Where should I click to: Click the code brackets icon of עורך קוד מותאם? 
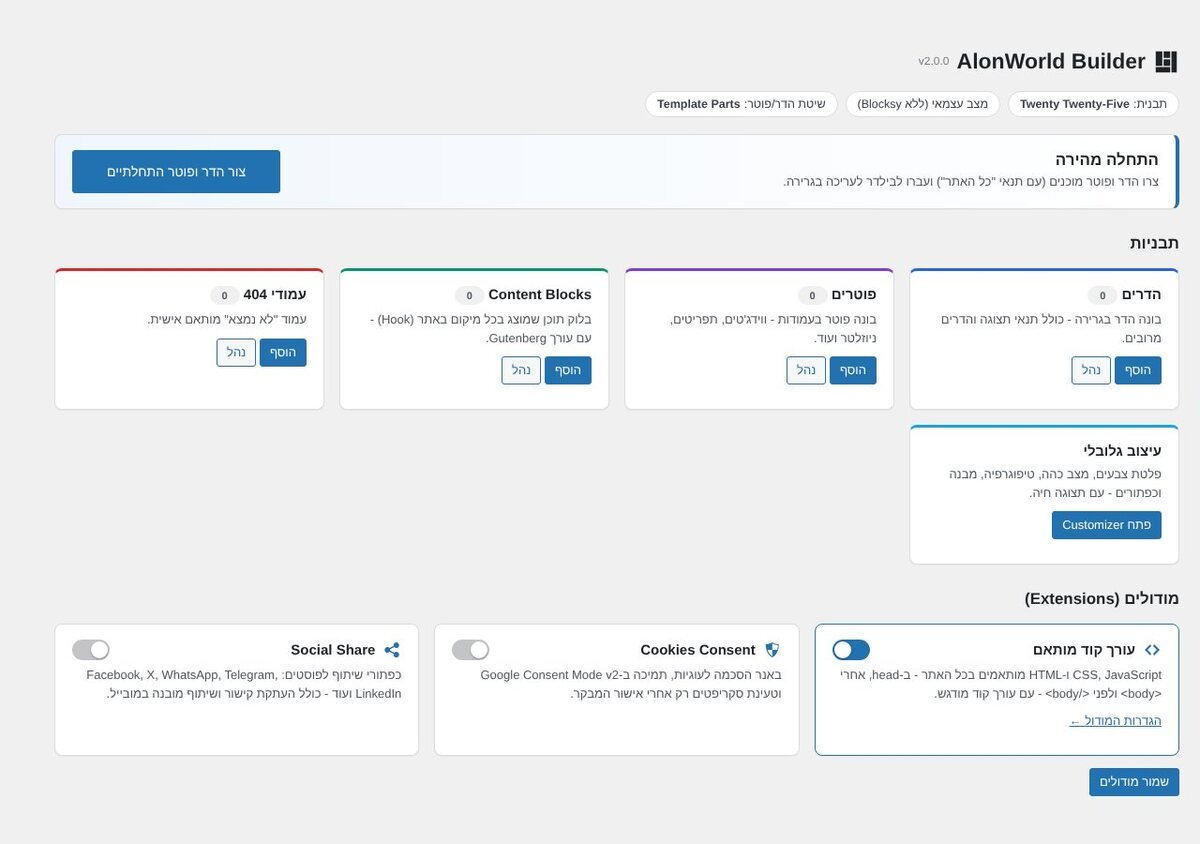coord(1152,650)
